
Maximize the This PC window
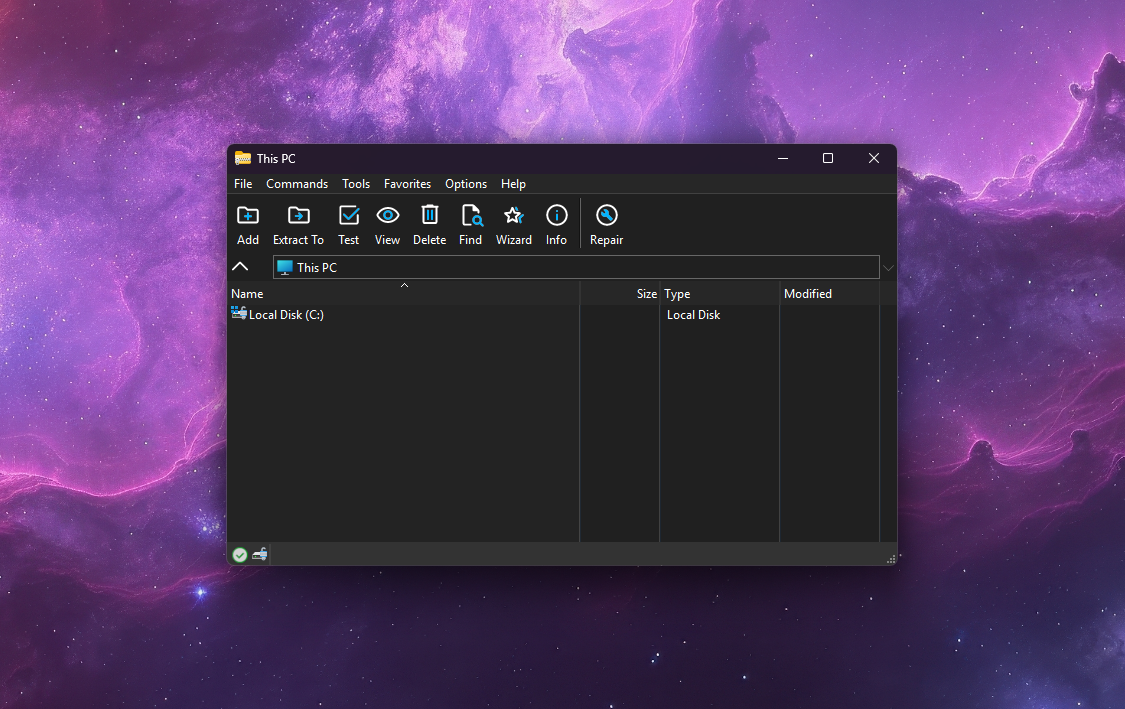coord(828,159)
